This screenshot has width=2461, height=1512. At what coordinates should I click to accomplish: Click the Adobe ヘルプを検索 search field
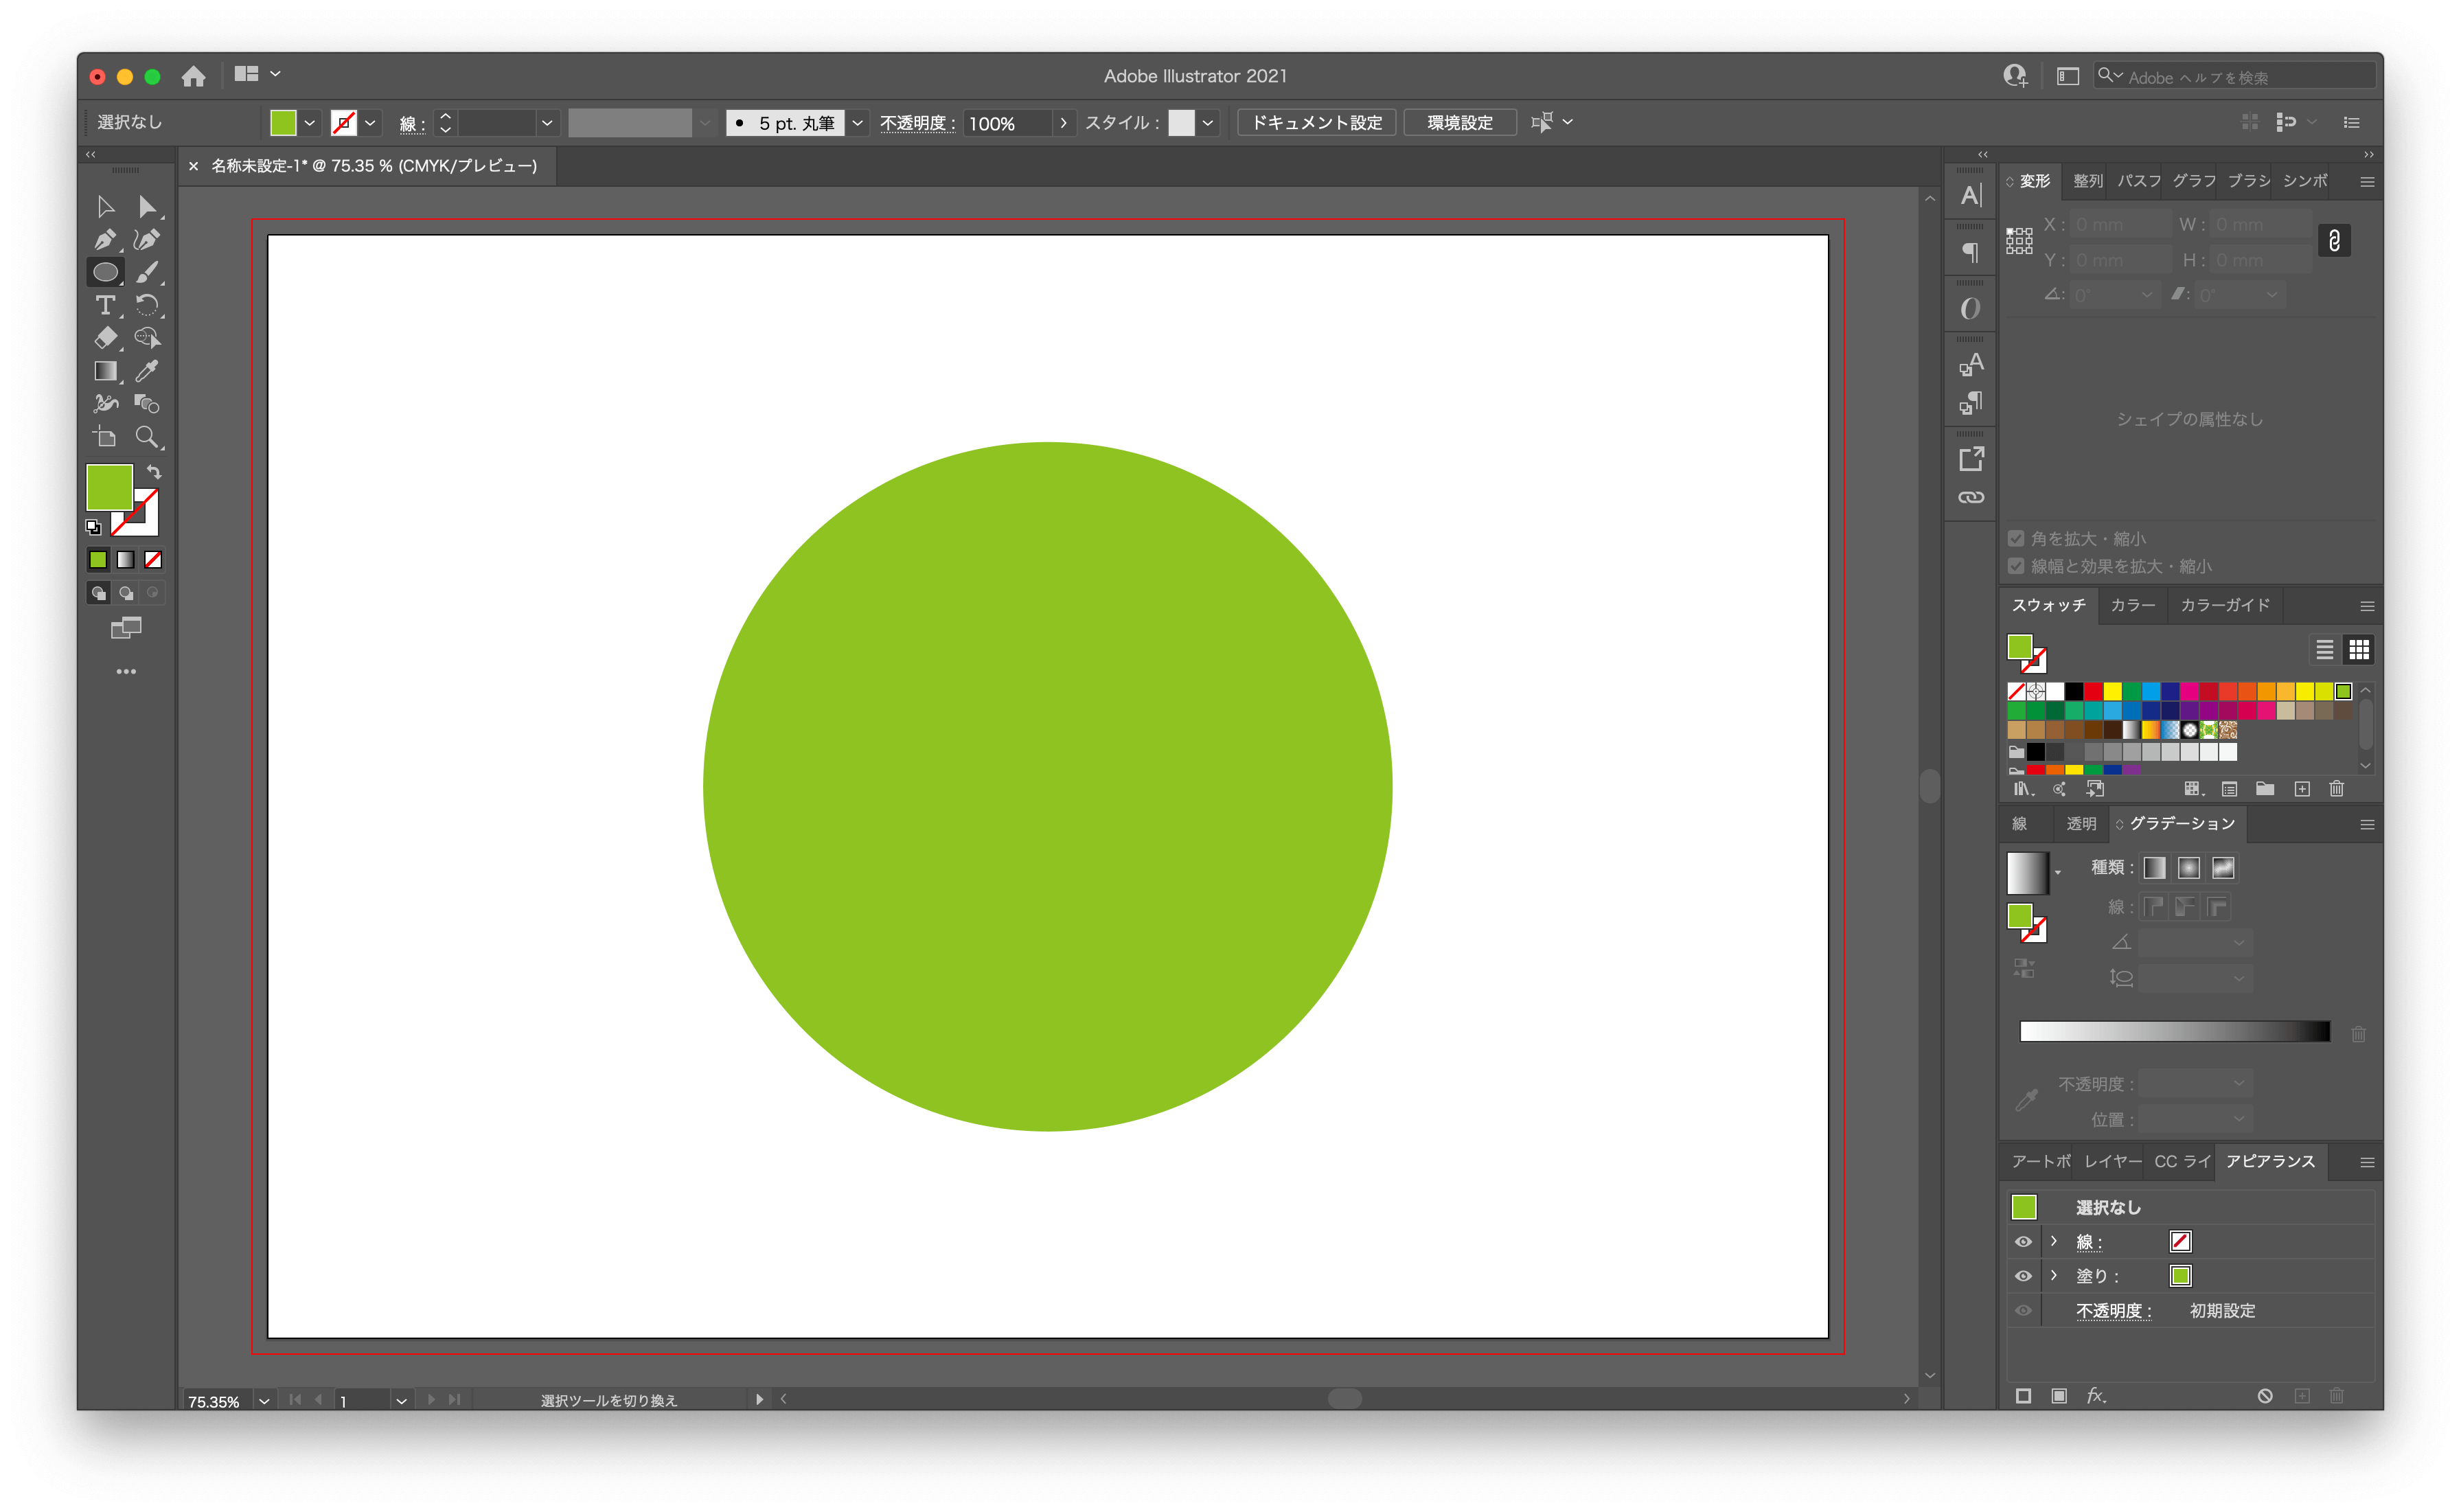point(2234,77)
